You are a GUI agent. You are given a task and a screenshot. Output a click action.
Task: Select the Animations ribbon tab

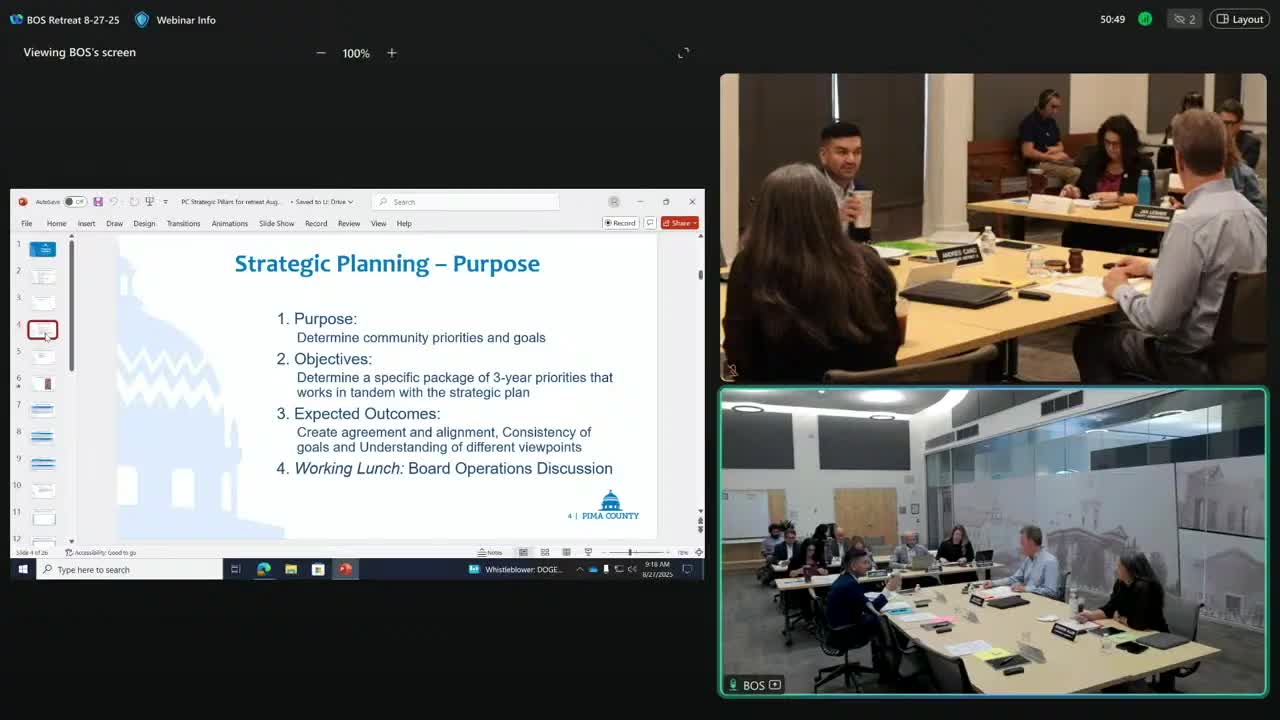point(230,223)
